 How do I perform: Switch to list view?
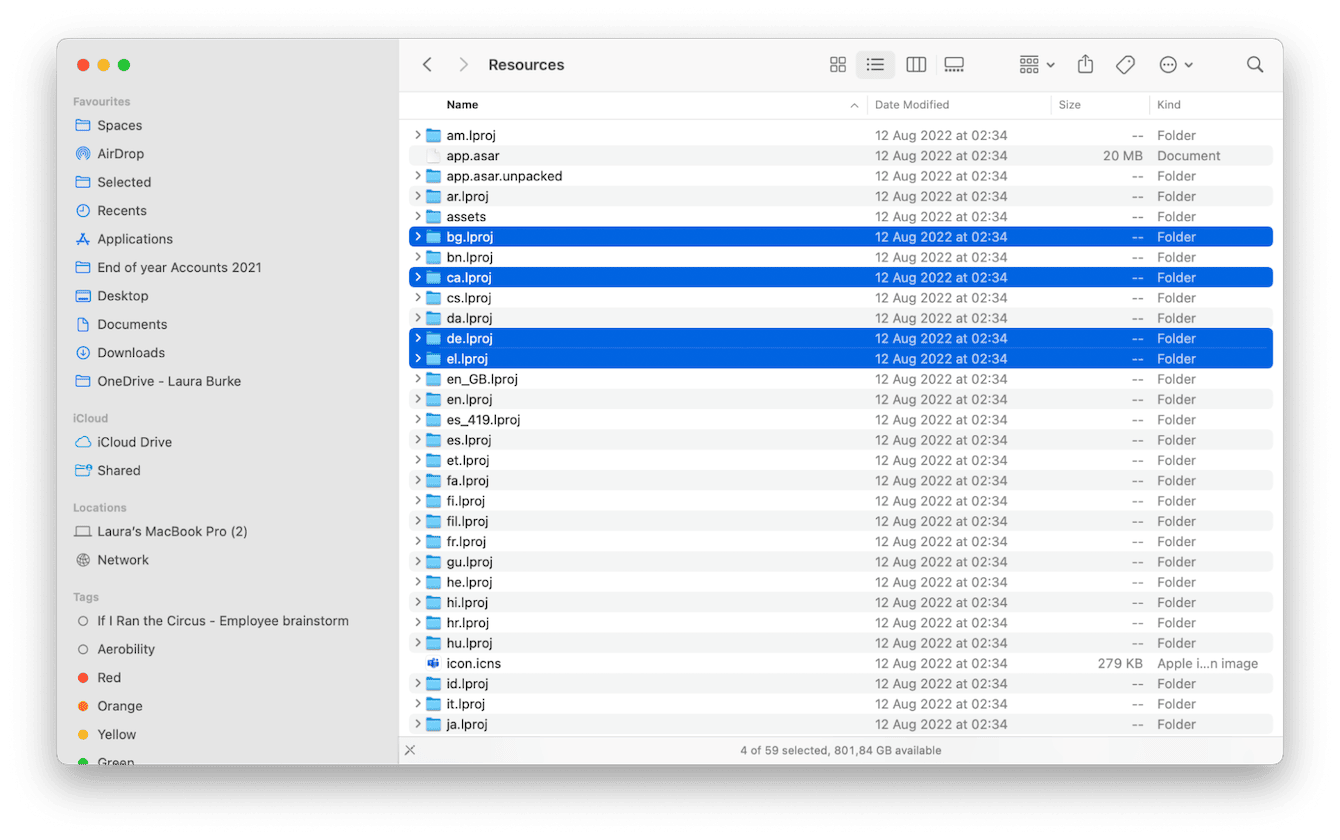pyautogui.click(x=875, y=65)
